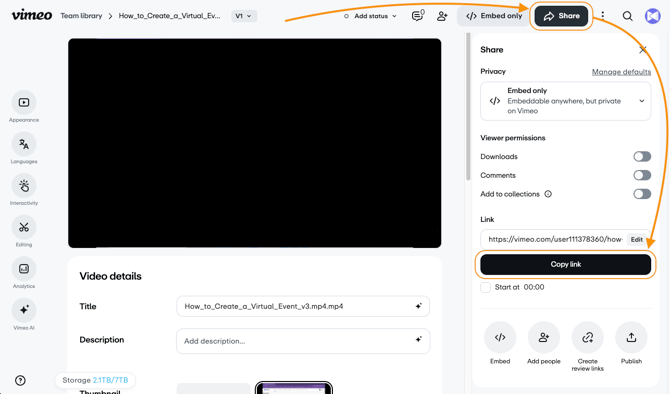The width and height of the screenshot is (670, 394).
Task: Click the black video player preview
Action: click(x=255, y=143)
